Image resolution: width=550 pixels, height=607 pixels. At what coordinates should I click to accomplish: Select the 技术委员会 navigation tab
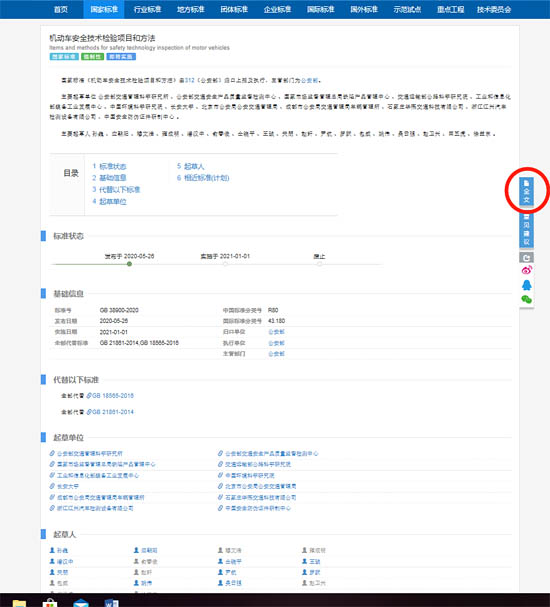(x=494, y=9)
